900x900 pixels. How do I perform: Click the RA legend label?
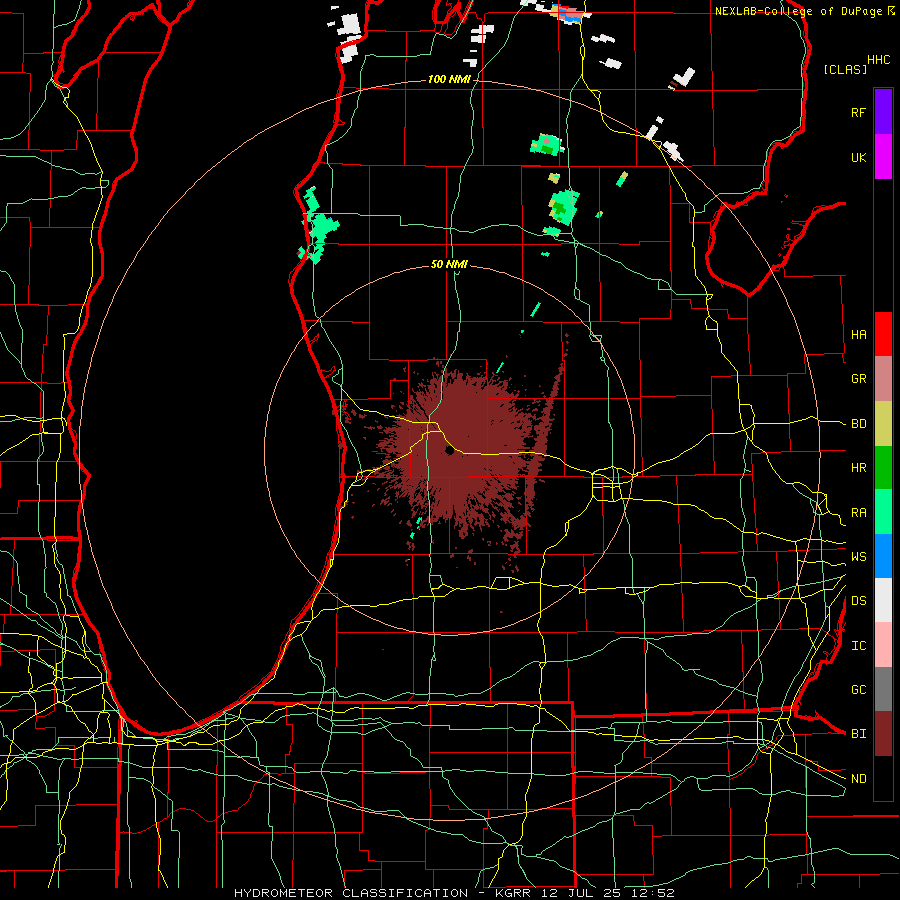click(858, 513)
